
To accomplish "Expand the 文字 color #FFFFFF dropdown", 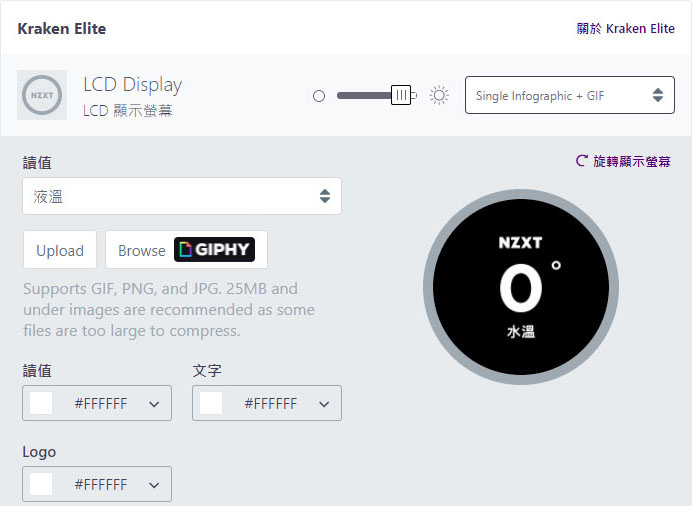I will [x=267, y=403].
